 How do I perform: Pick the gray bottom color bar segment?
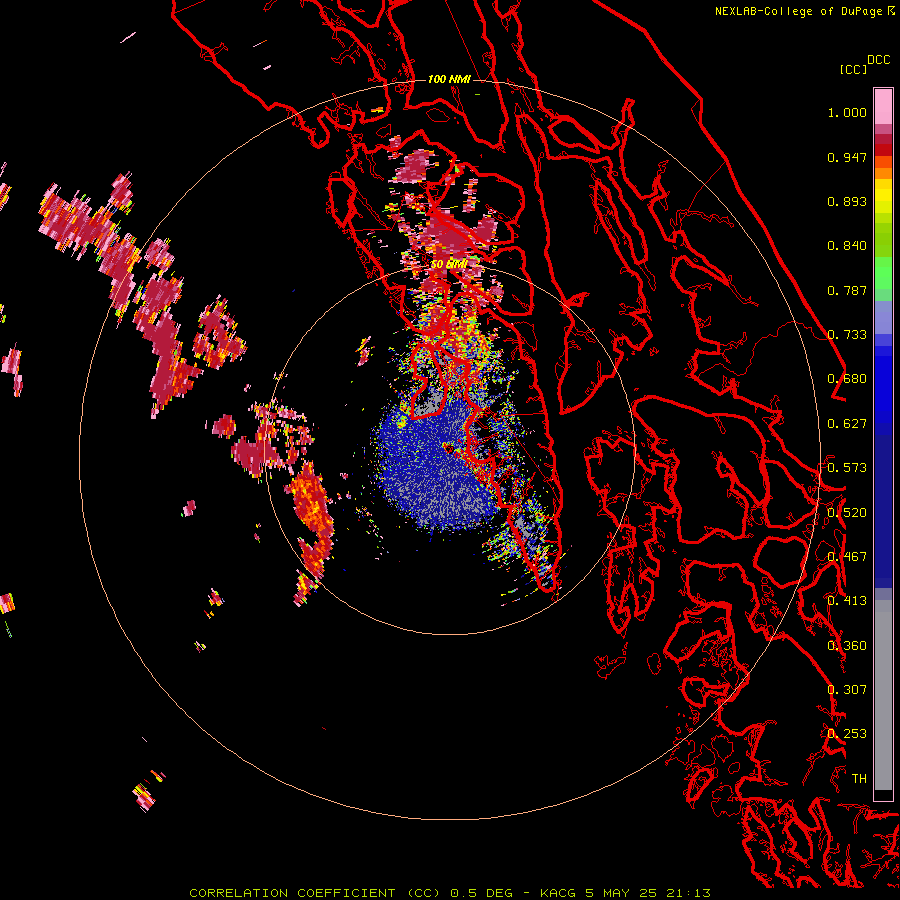pyautogui.click(x=883, y=695)
